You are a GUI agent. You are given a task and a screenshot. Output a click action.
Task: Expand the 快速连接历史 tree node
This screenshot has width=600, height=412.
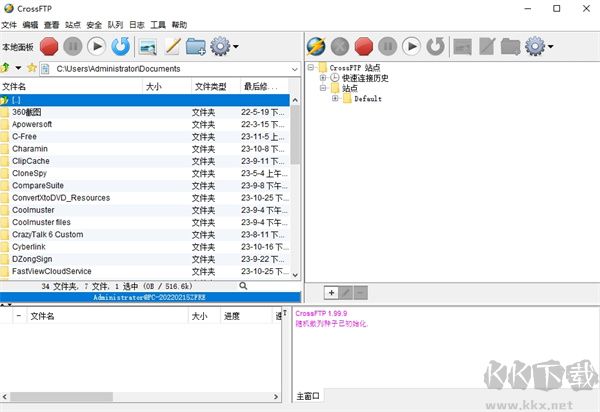click(323, 78)
